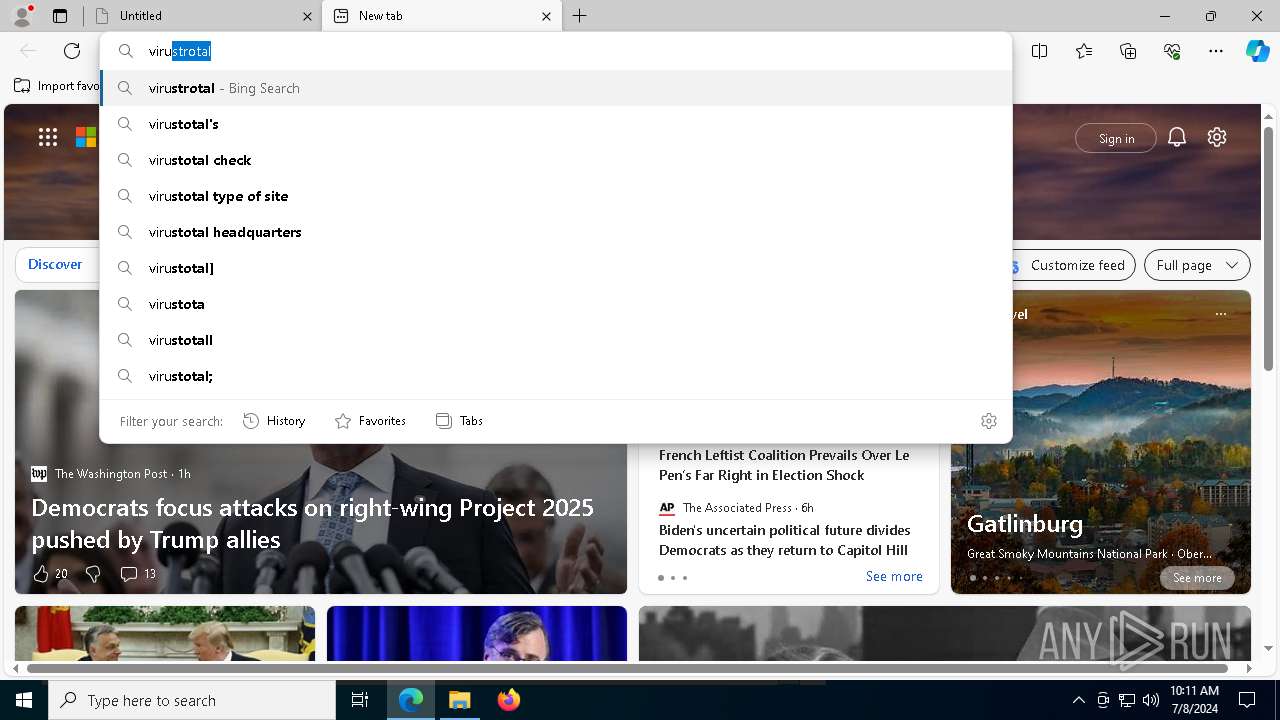Open the Democrats focus attacks headline
This screenshot has width=1280, height=720.
312,523
